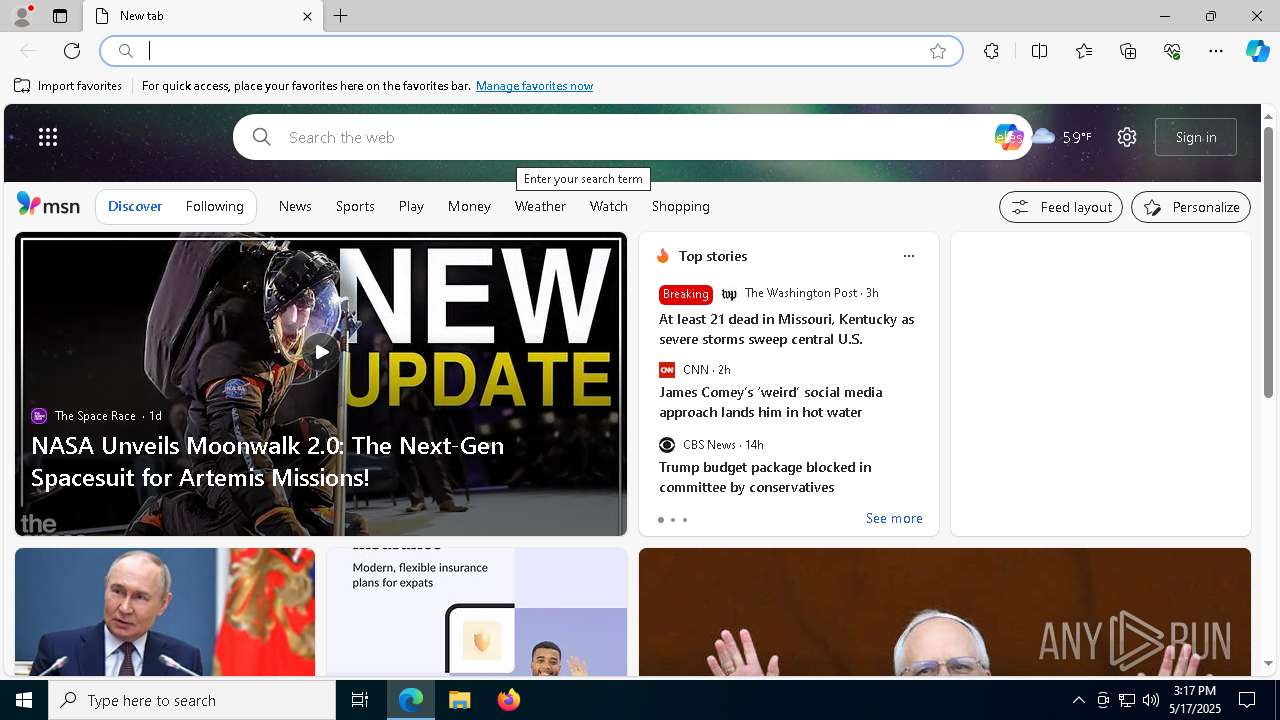Open the Extensions puzzle icon

(991, 51)
